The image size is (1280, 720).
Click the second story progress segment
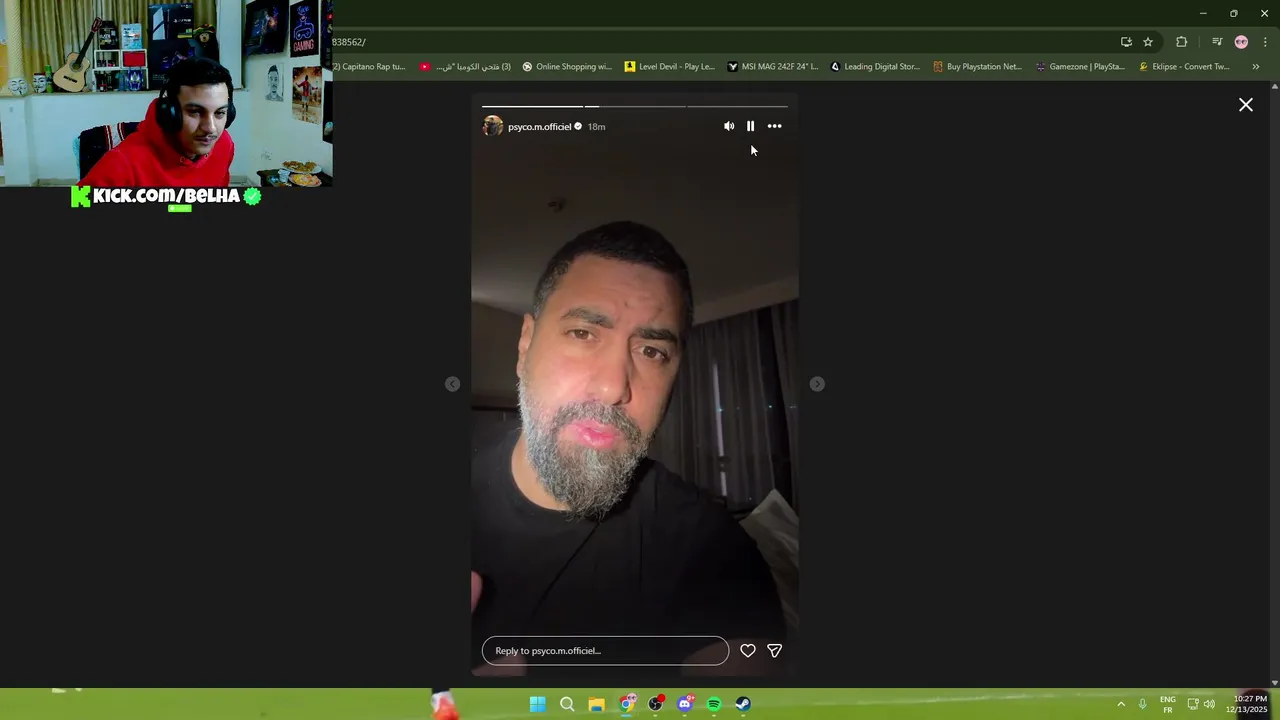coord(635,106)
